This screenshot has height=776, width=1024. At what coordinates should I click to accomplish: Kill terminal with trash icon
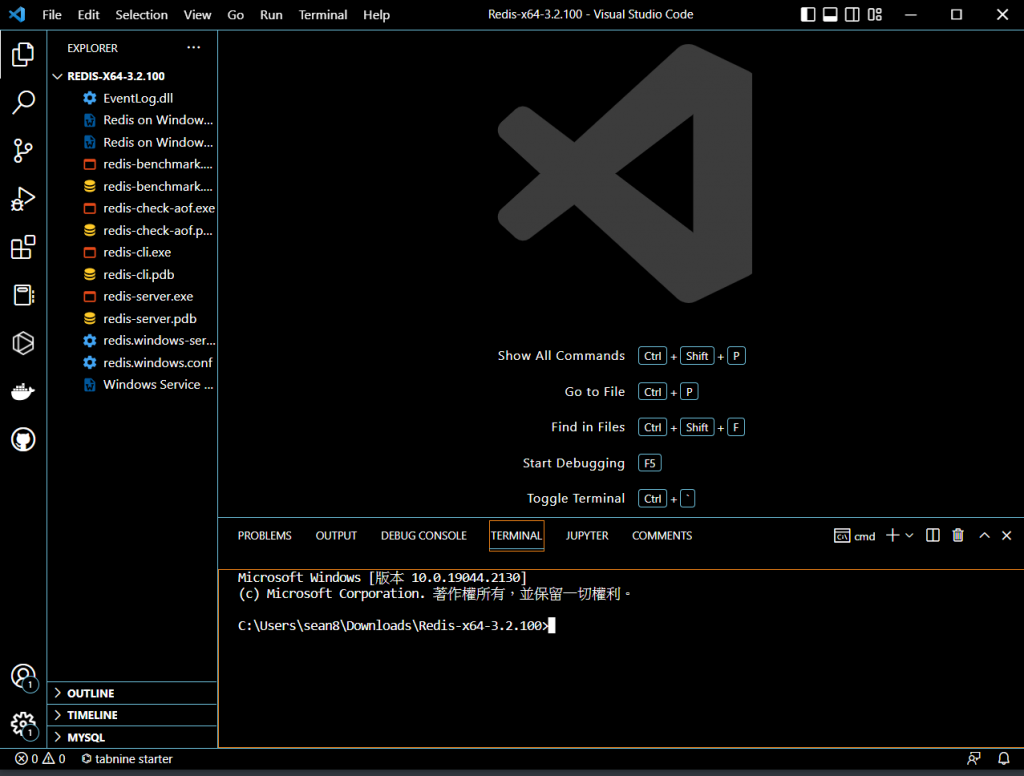958,536
